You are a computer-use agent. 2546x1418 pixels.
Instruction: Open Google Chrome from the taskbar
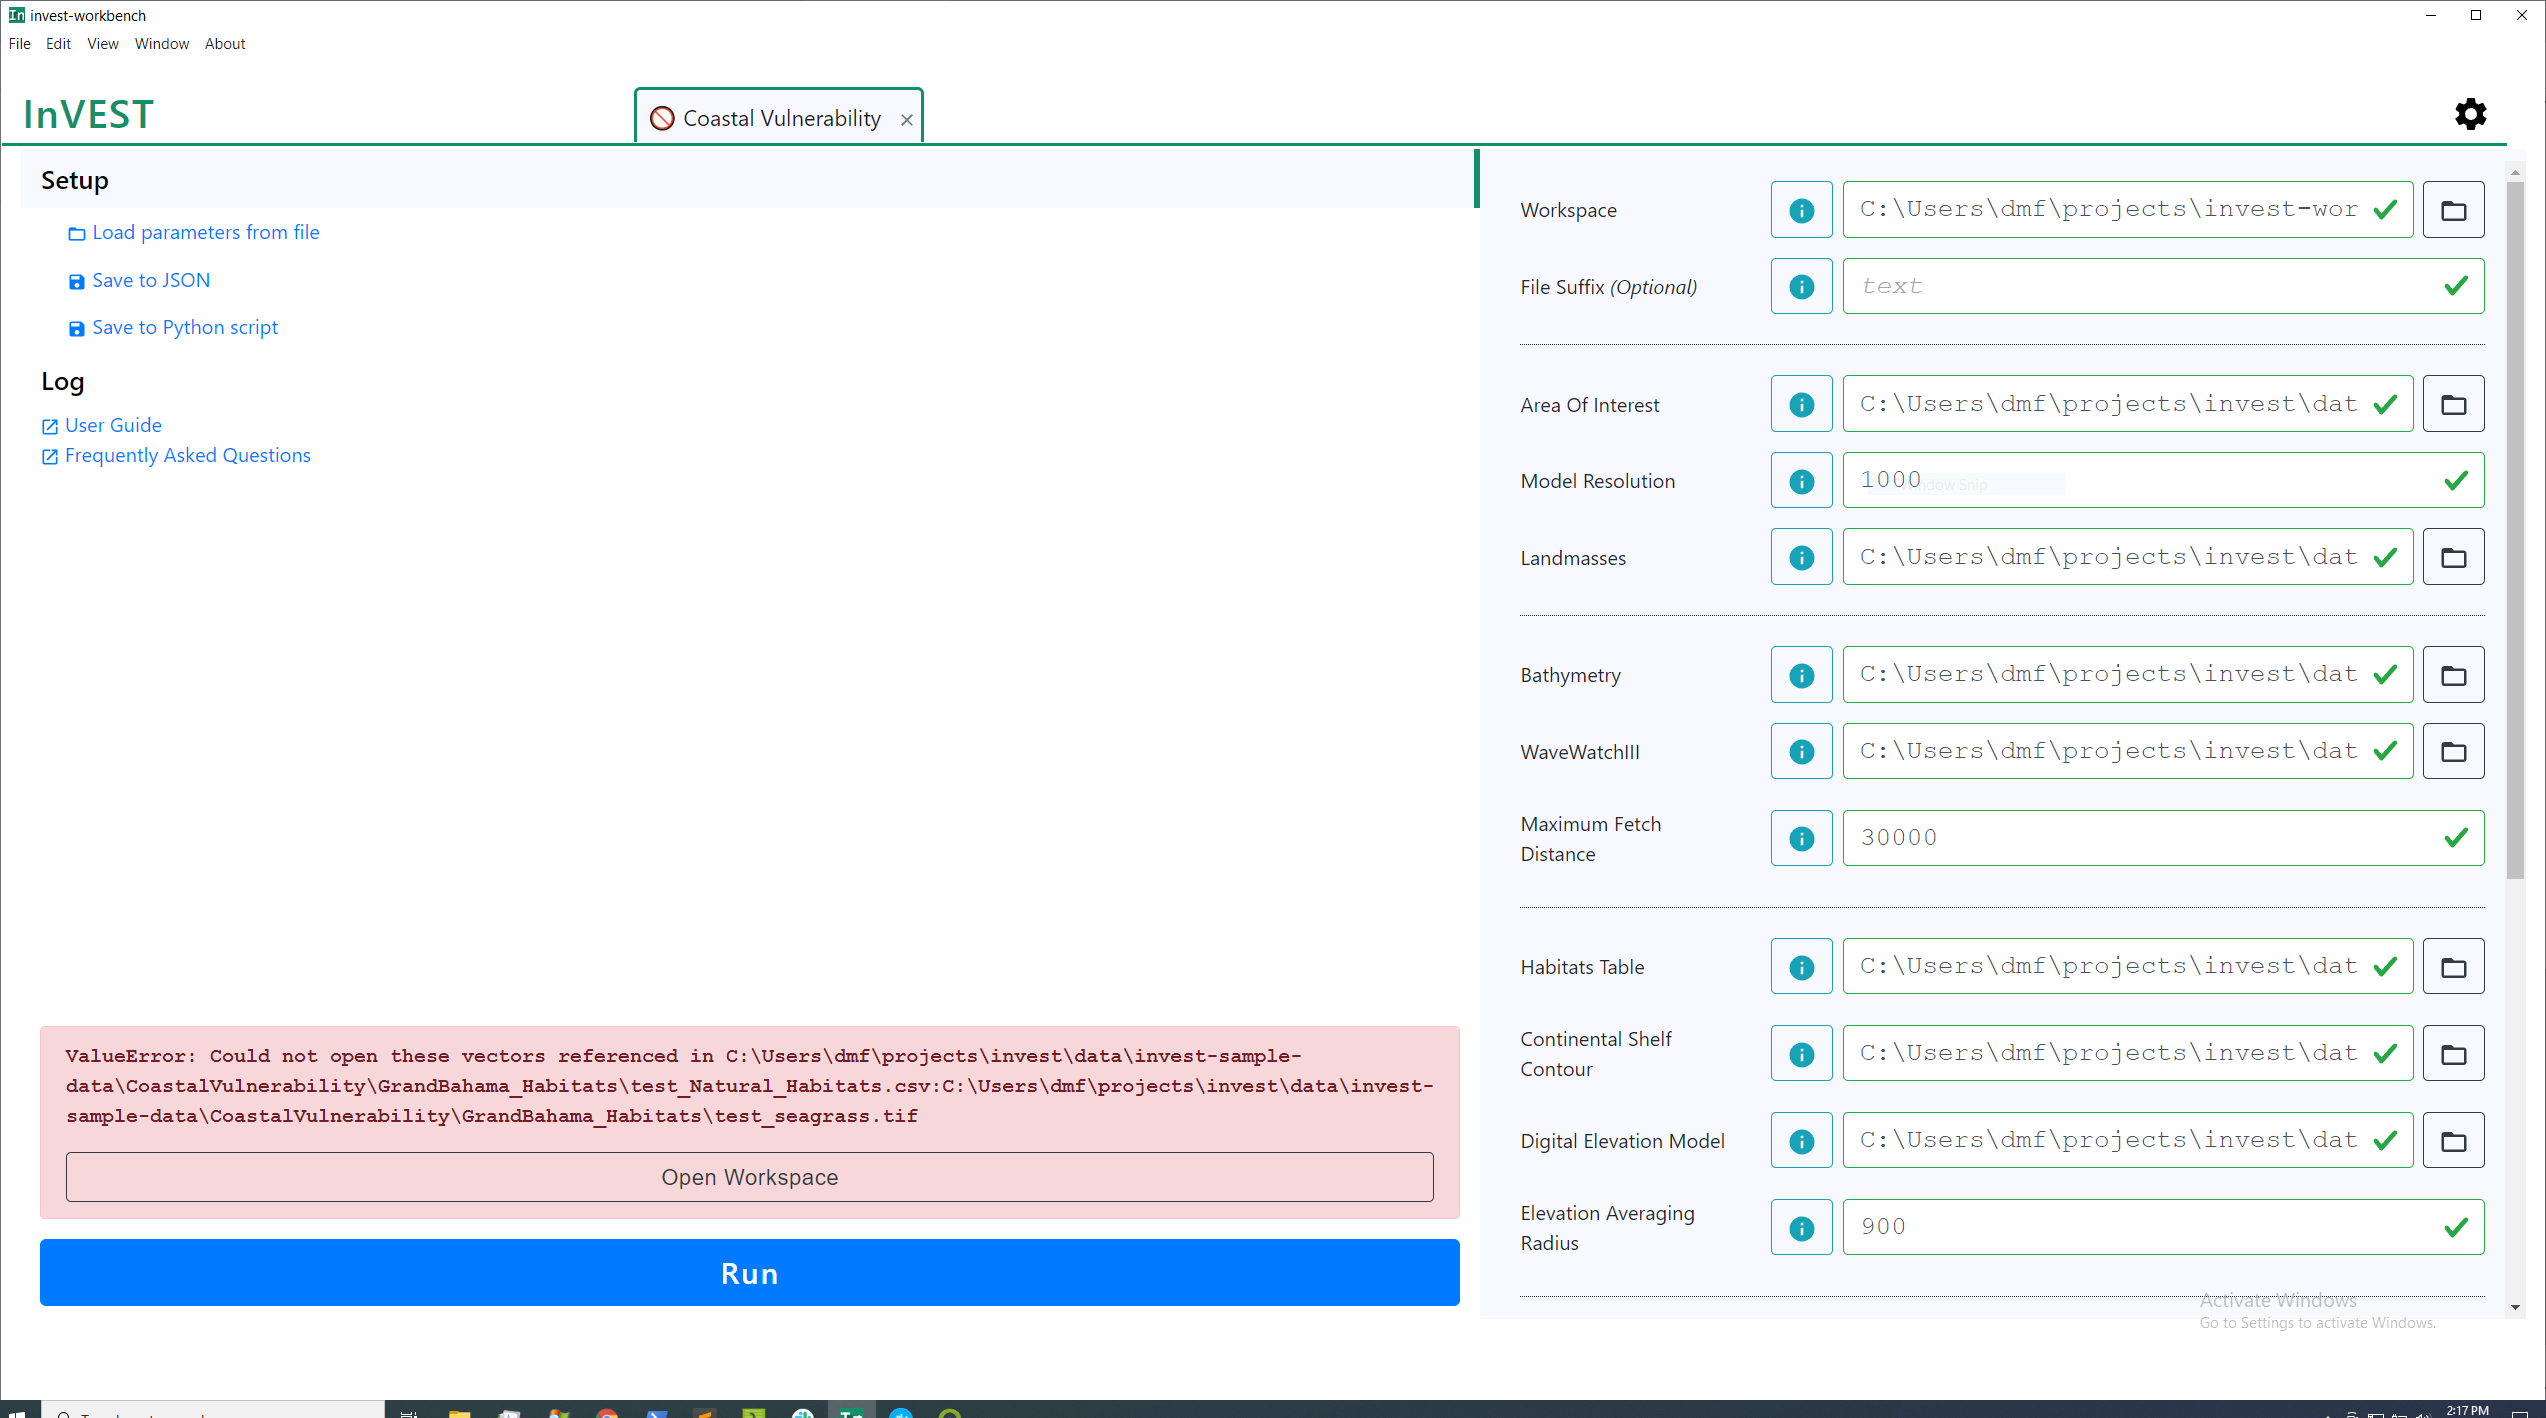(606, 1413)
